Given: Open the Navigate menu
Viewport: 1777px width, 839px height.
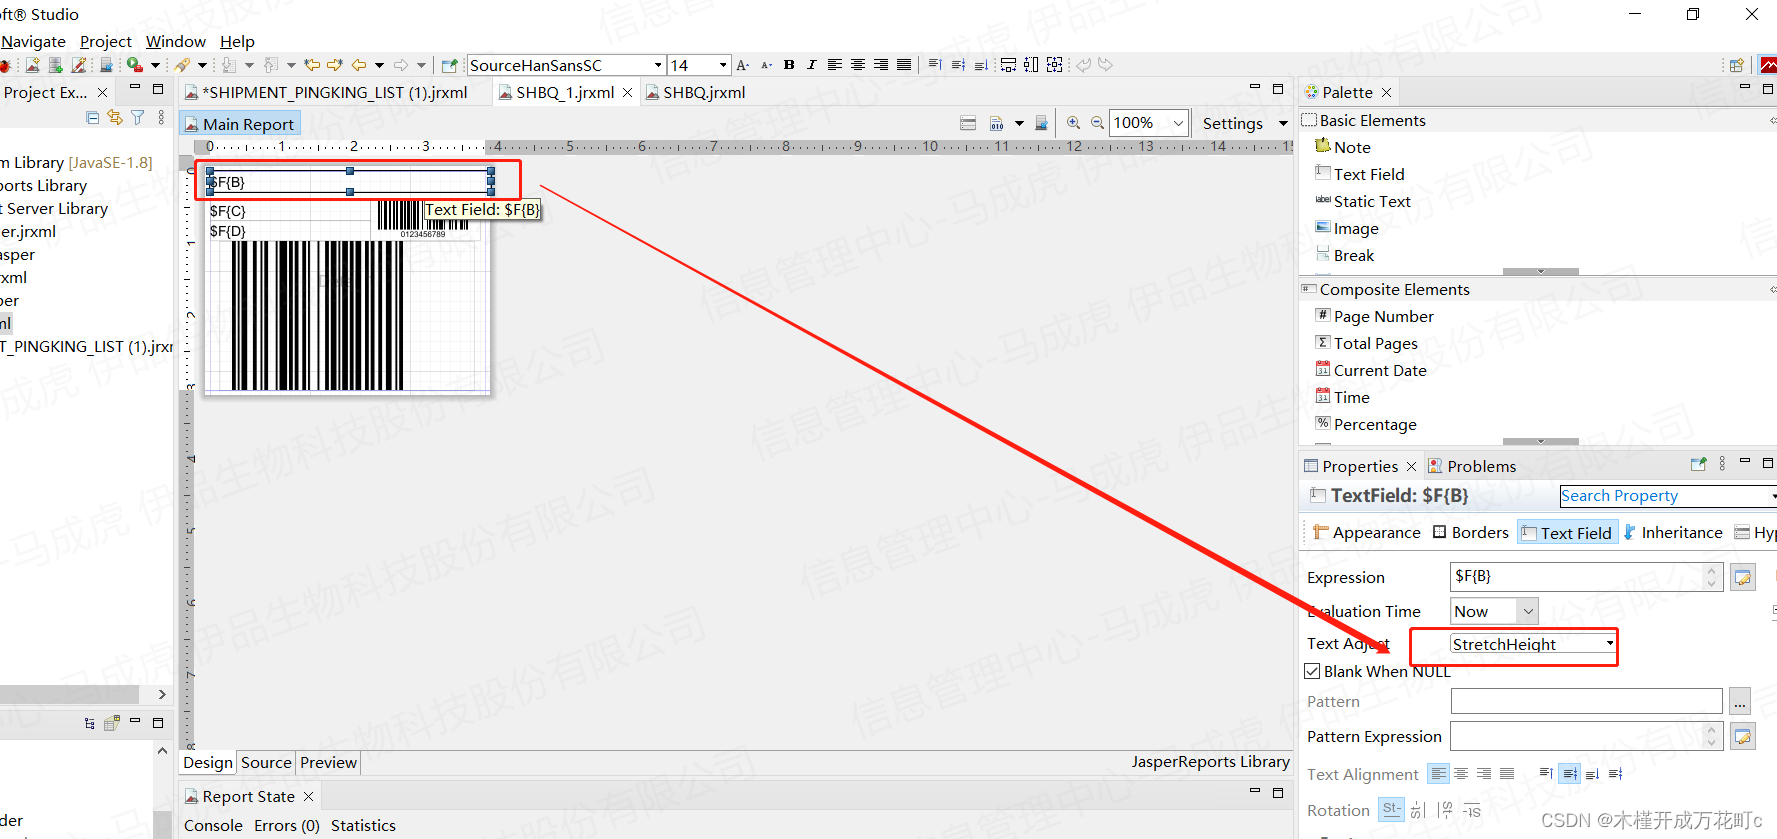Looking at the screenshot, I should click(33, 41).
